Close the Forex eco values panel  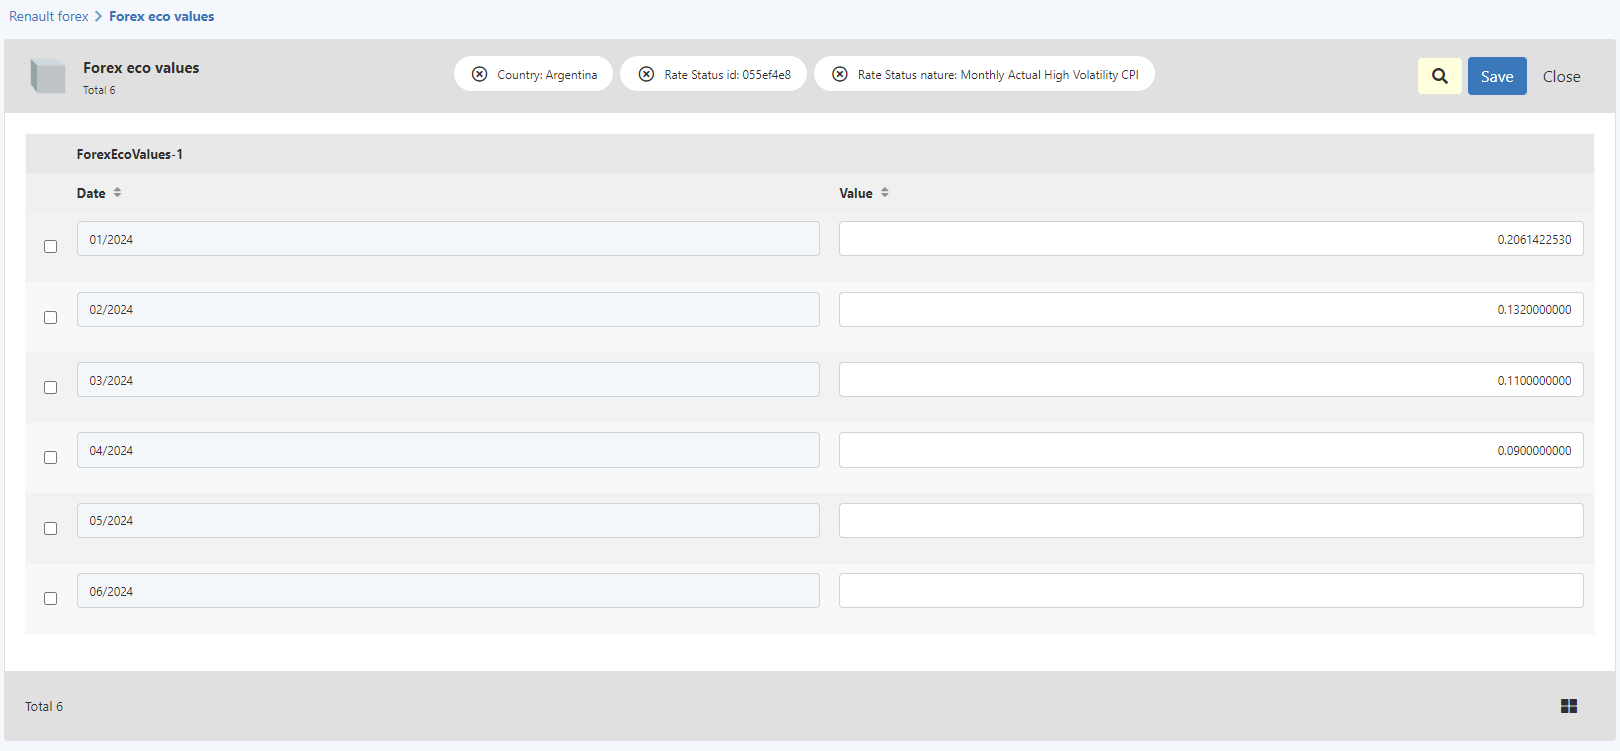[x=1561, y=76]
